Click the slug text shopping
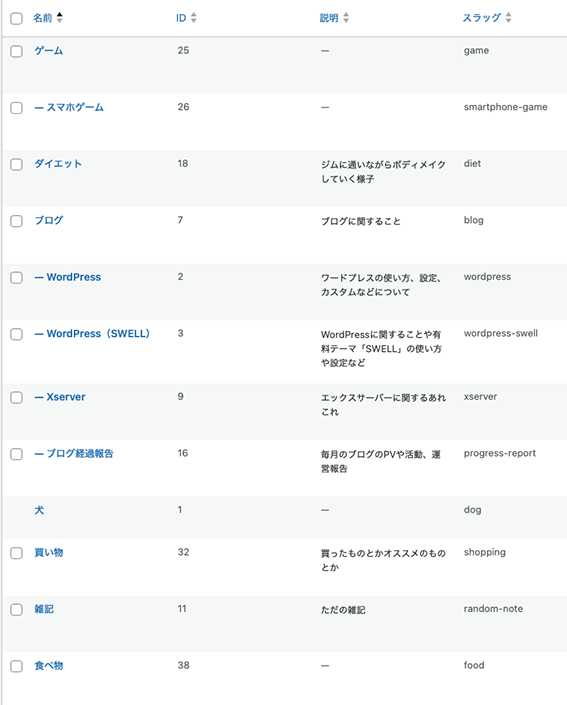This screenshot has height=705, width=567. pos(485,553)
